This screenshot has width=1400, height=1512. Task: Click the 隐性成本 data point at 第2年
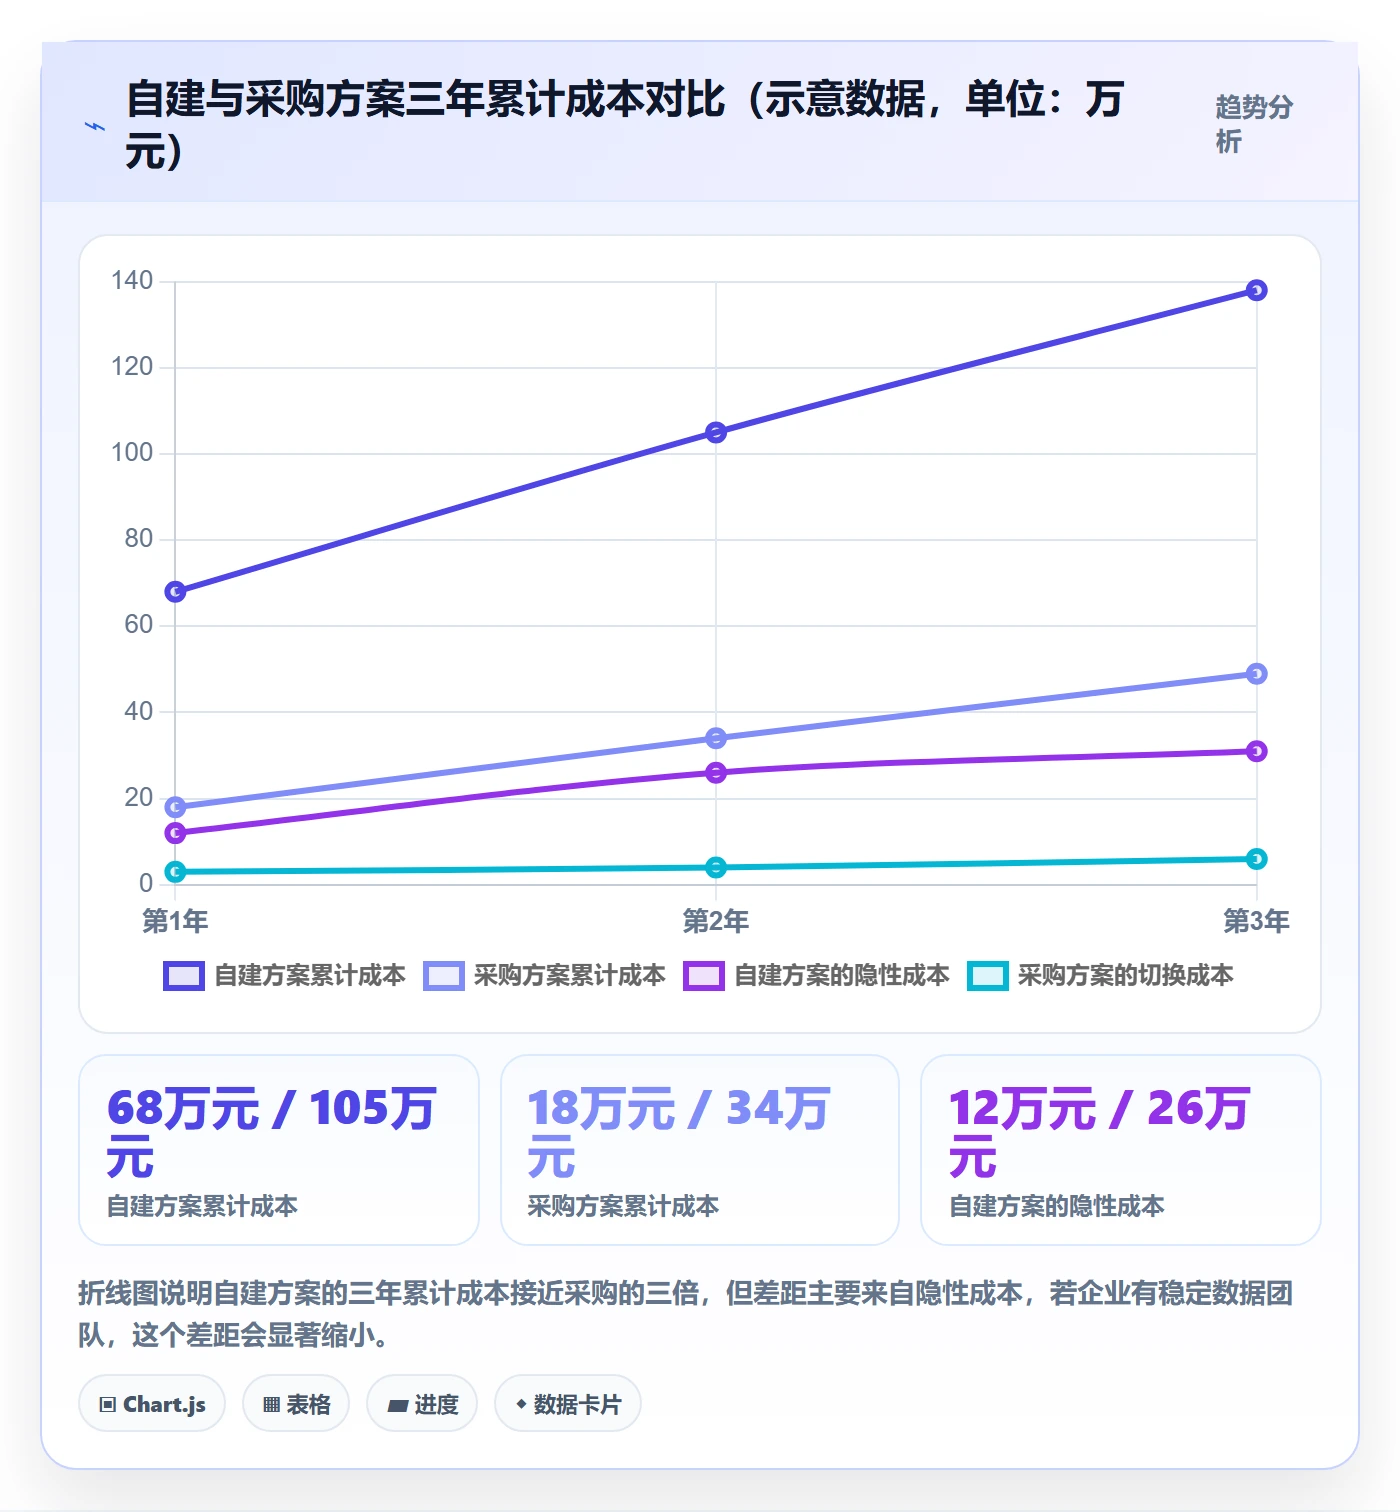pyautogui.click(x=716, y=773)
